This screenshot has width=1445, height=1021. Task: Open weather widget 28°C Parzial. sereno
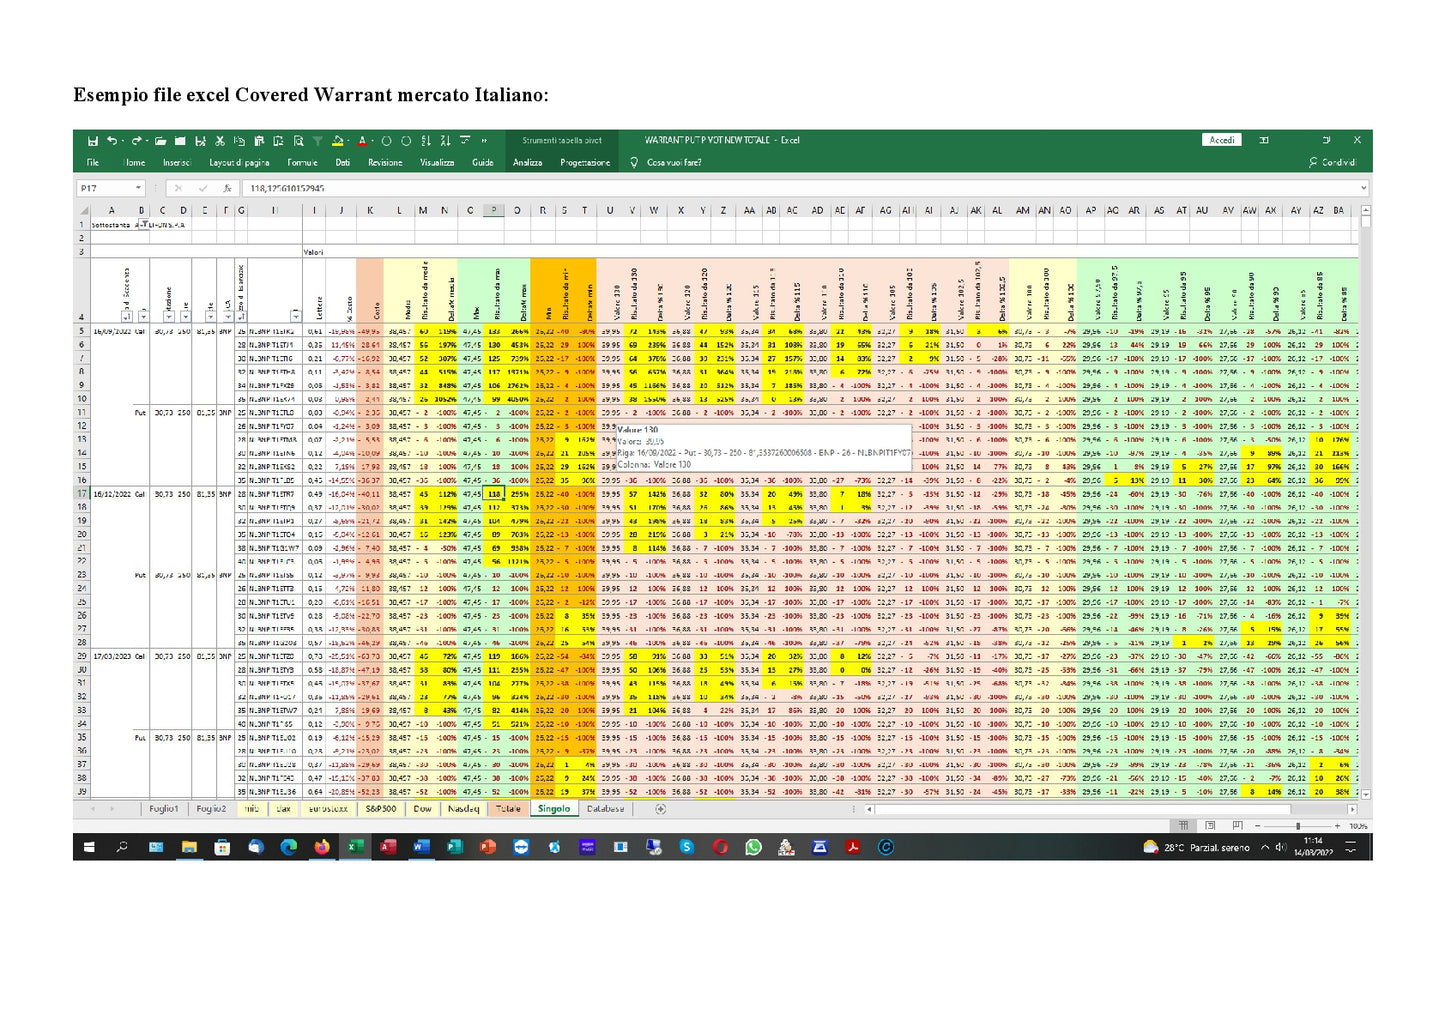pos(1197,847)
